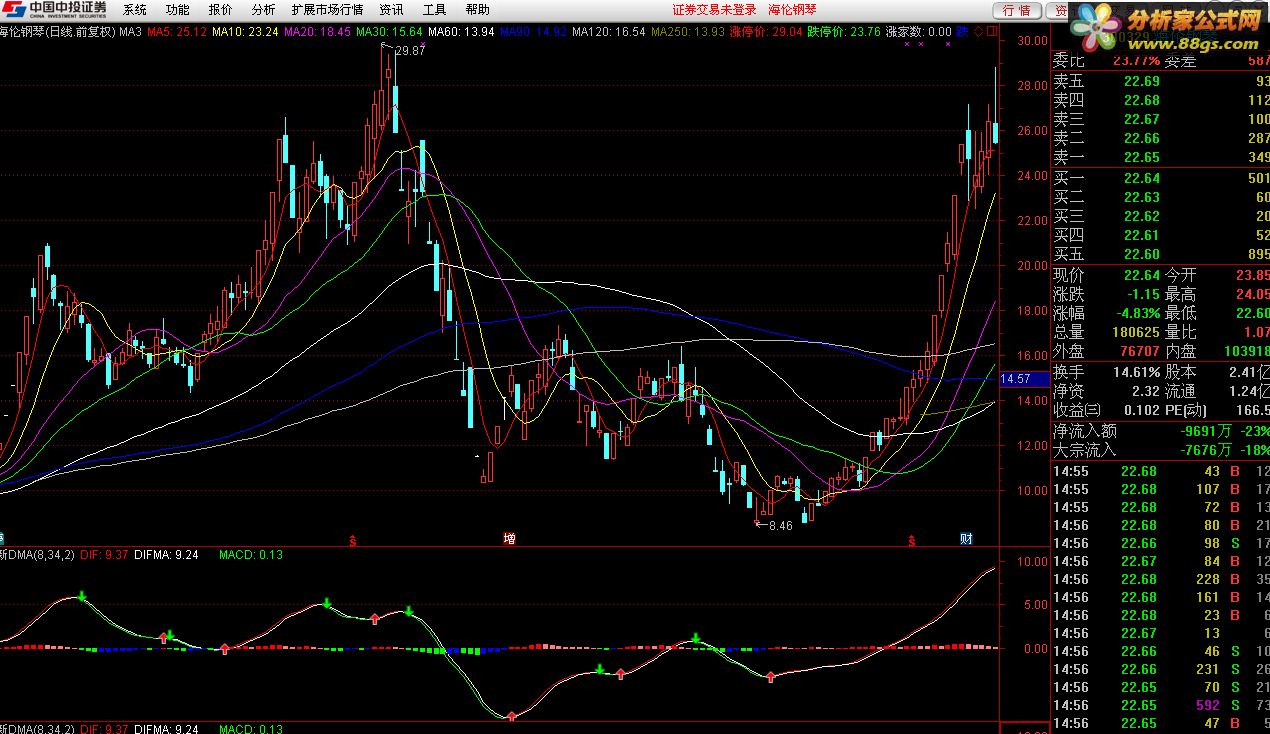Click the 跌停价: 23.76 label
This screenshot has width=1270, height=734.
pos(845,32)
